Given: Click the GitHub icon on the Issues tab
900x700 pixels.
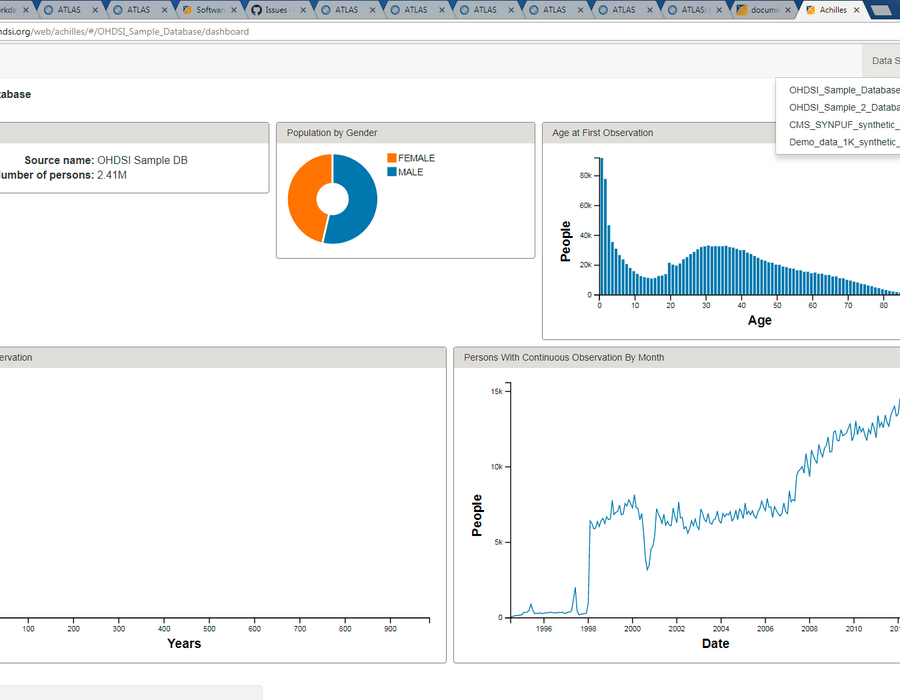Looking at the screenshot, I should tap(257, 10).
